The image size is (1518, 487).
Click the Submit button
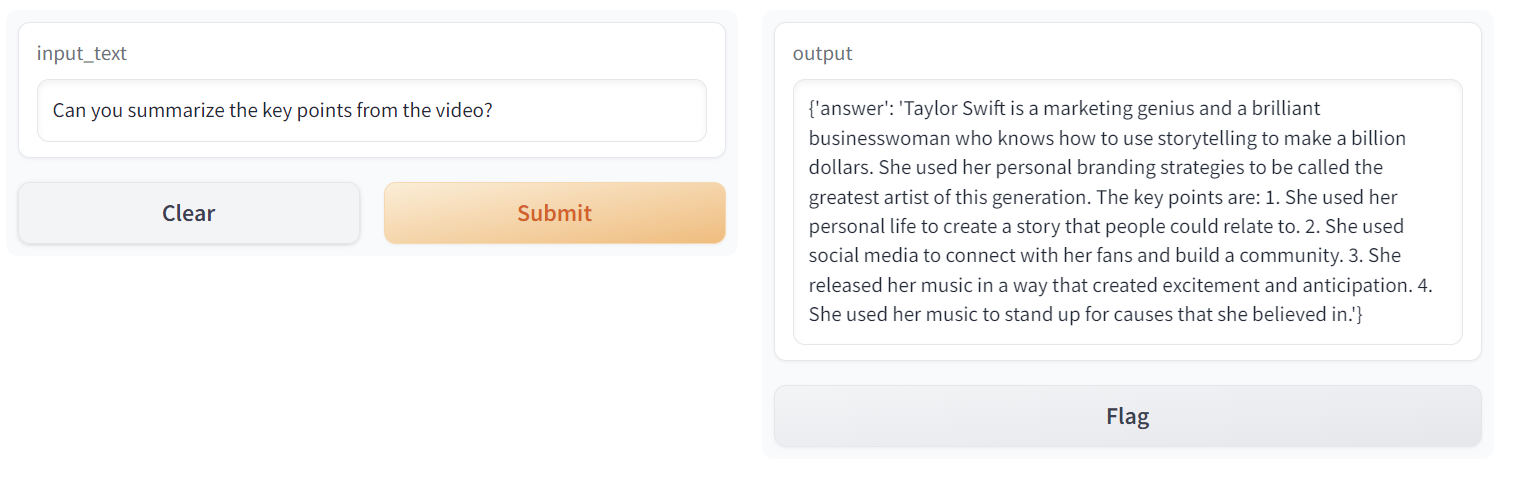point(554,213)
